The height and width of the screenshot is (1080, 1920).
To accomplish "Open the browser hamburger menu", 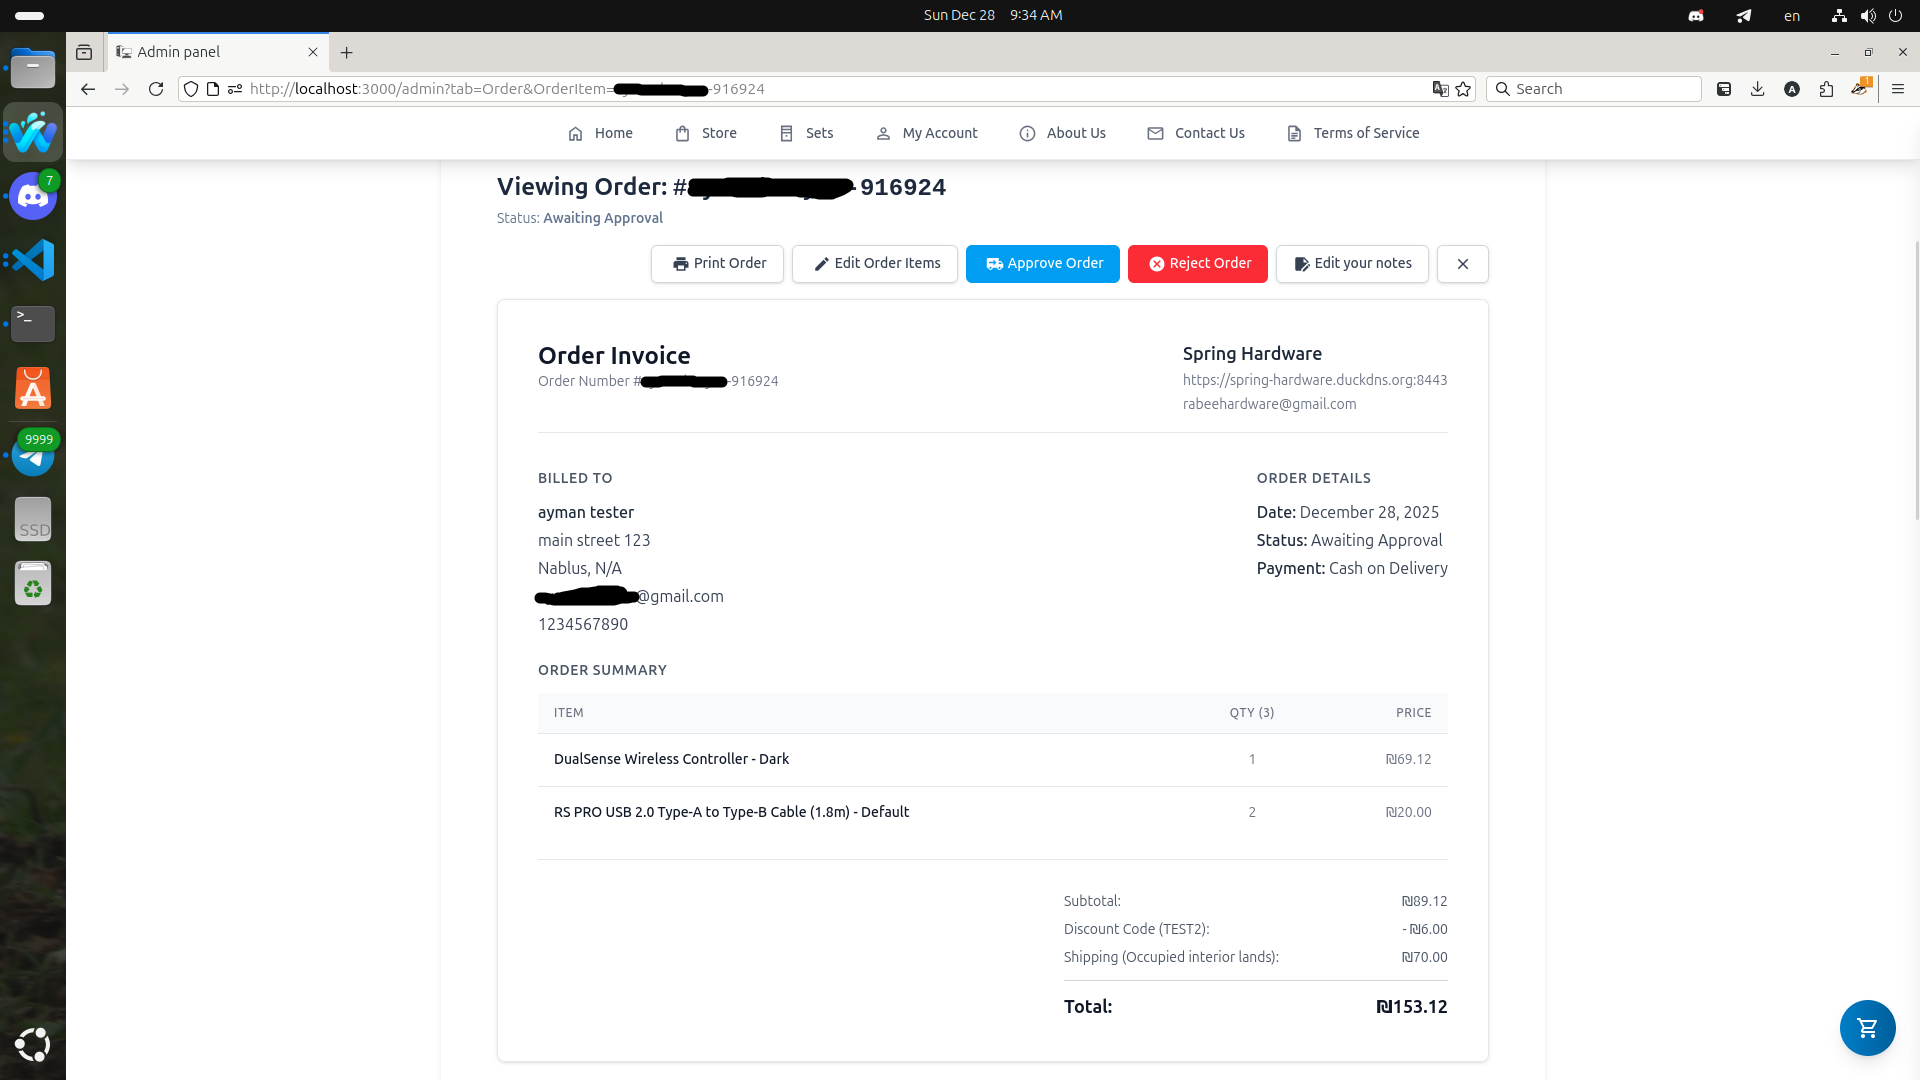I will (x=1899, y=89).
